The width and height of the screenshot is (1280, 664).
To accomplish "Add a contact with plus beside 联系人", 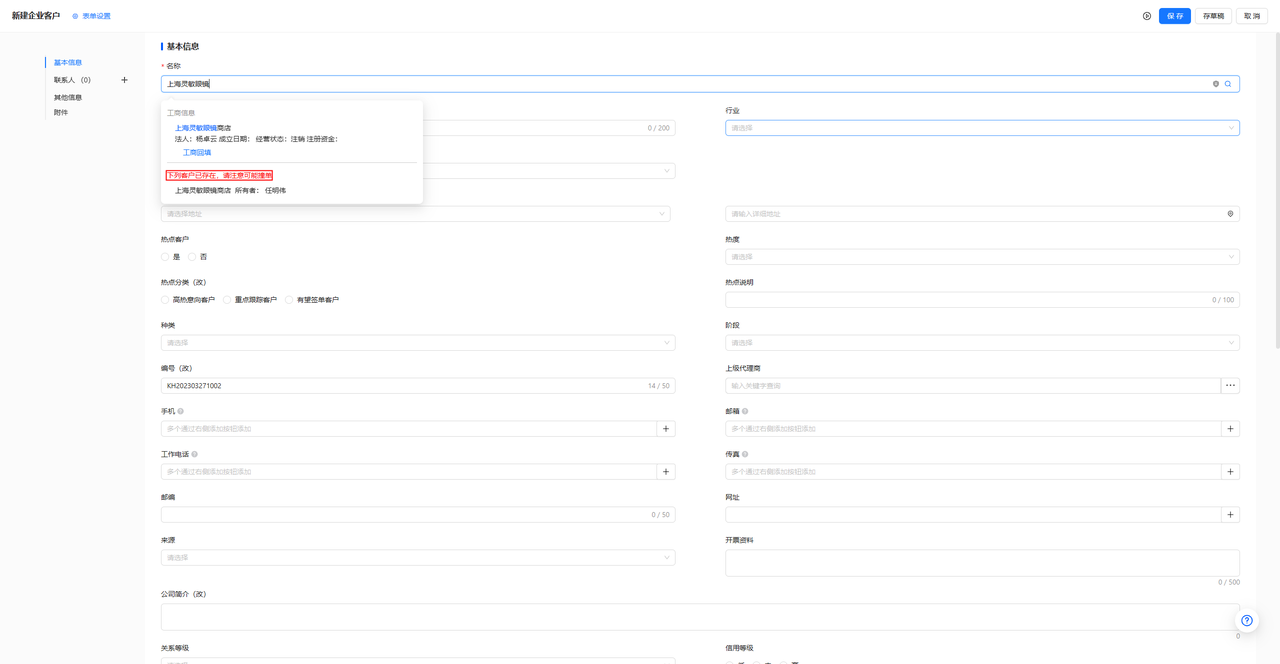I will (124, 80).
